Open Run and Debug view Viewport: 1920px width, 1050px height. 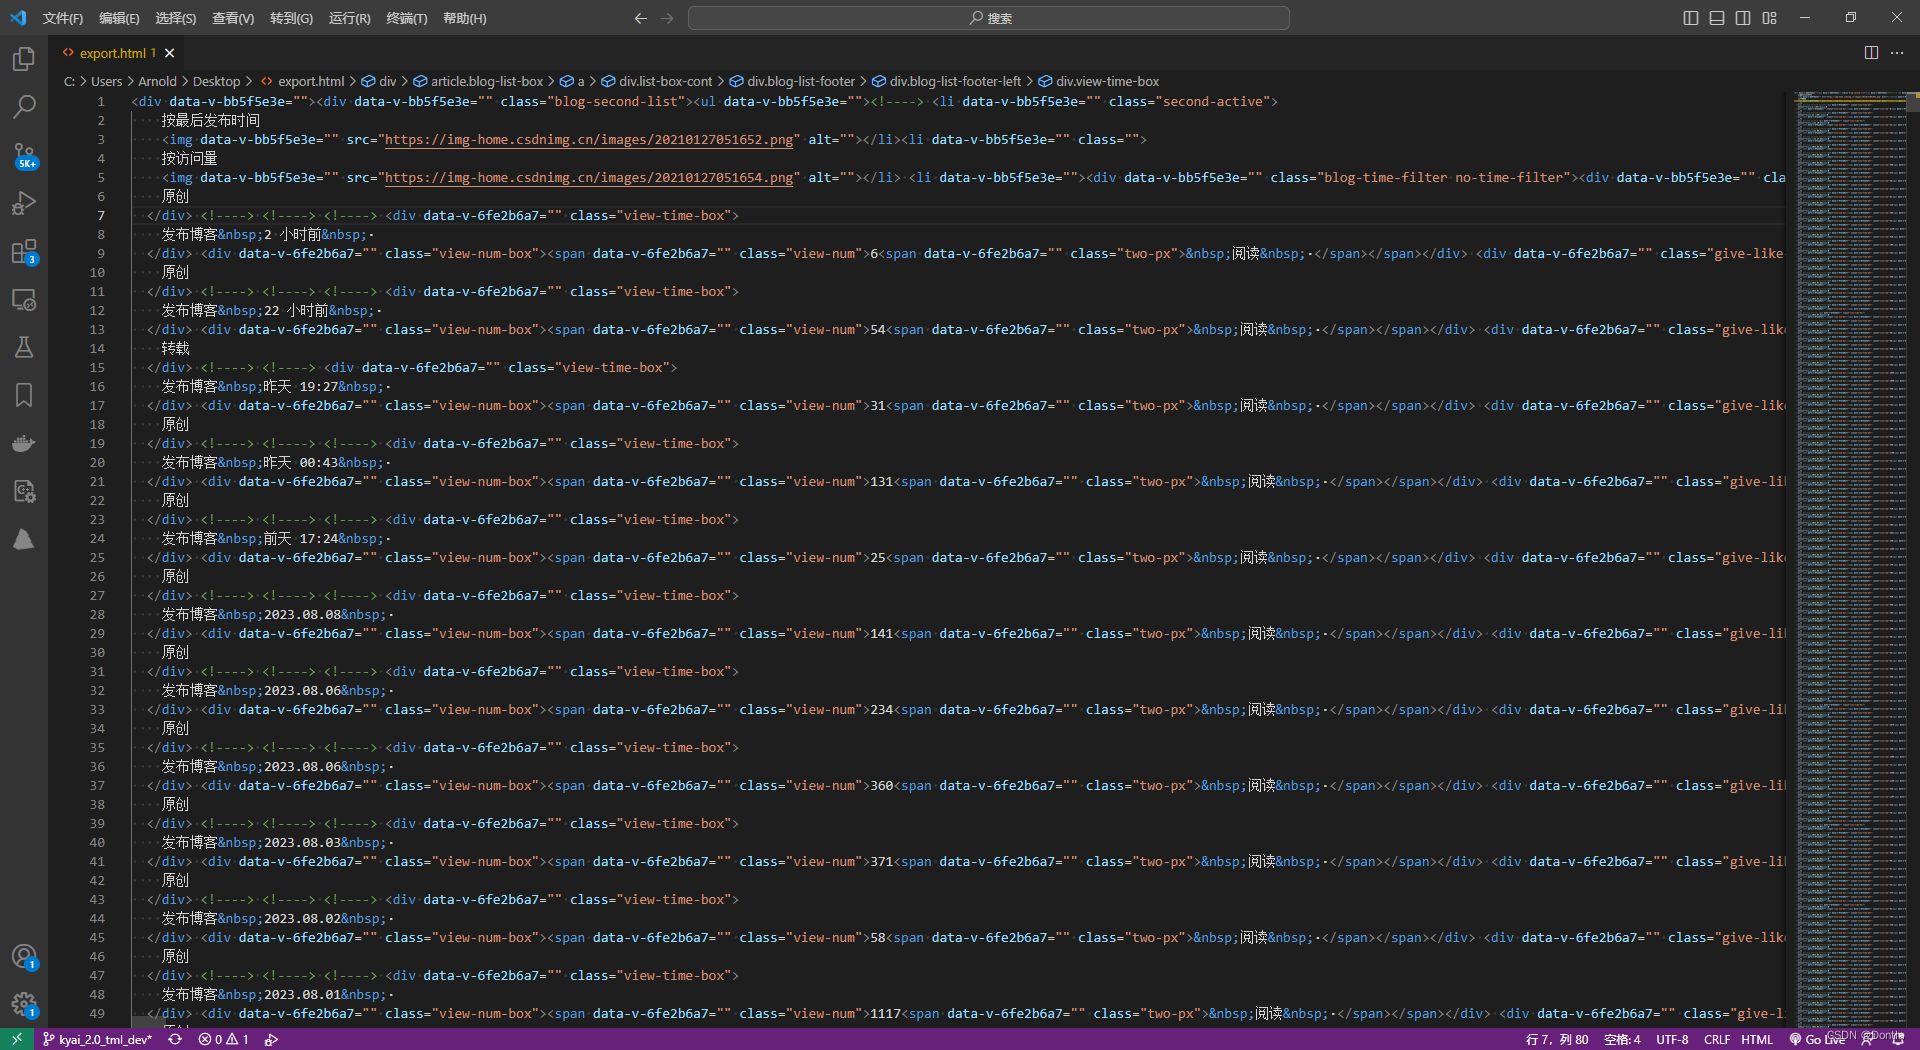(24, 203)
